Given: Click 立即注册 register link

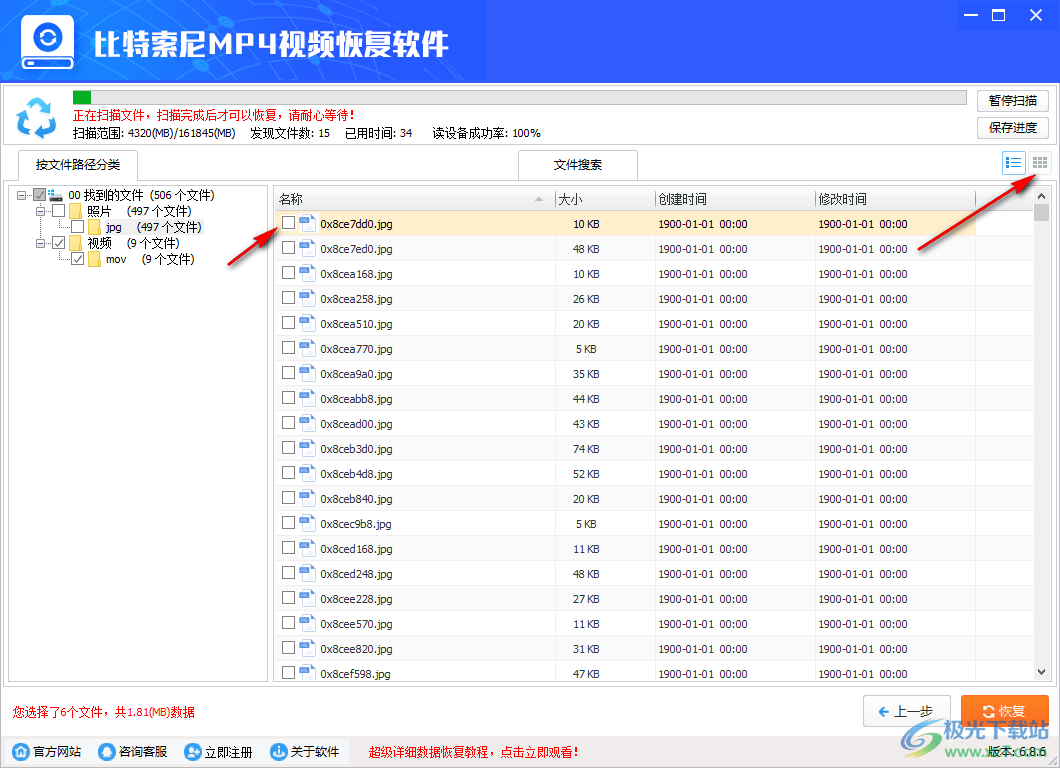Looking at the screenshot, I should point(218,752).
